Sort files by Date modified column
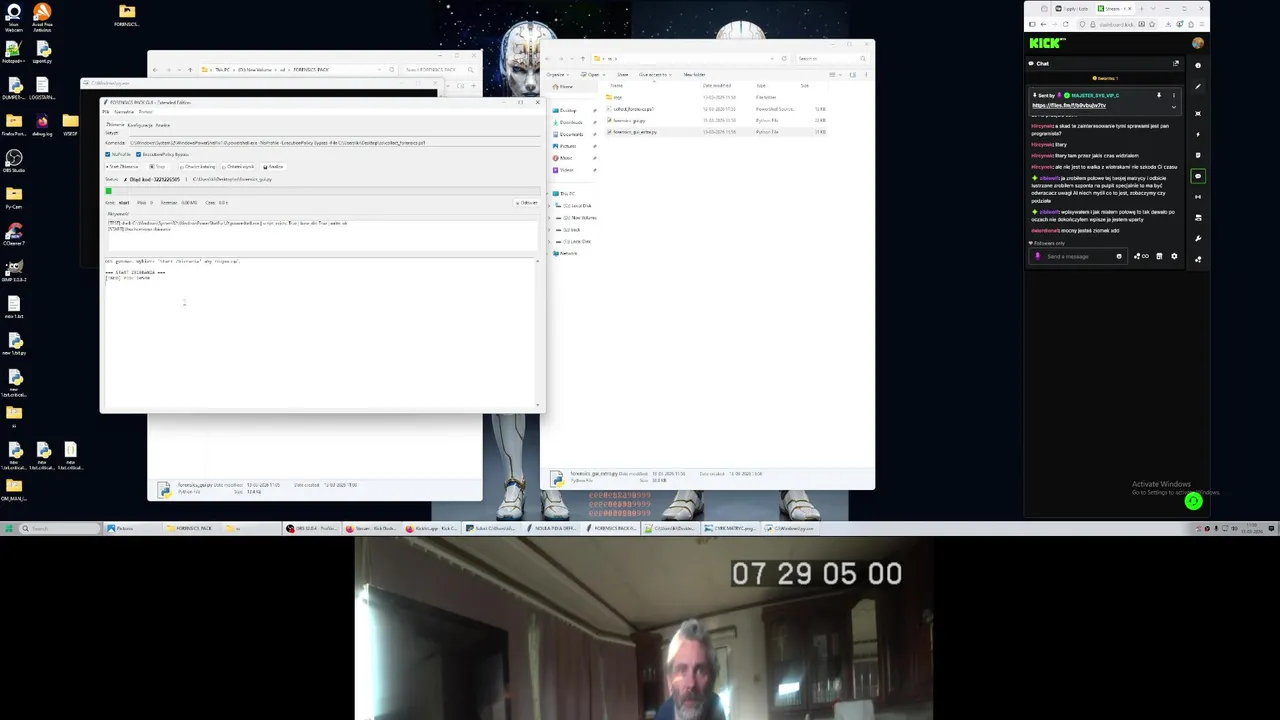Screen dimensions: 1280x720 coord(717,86)
